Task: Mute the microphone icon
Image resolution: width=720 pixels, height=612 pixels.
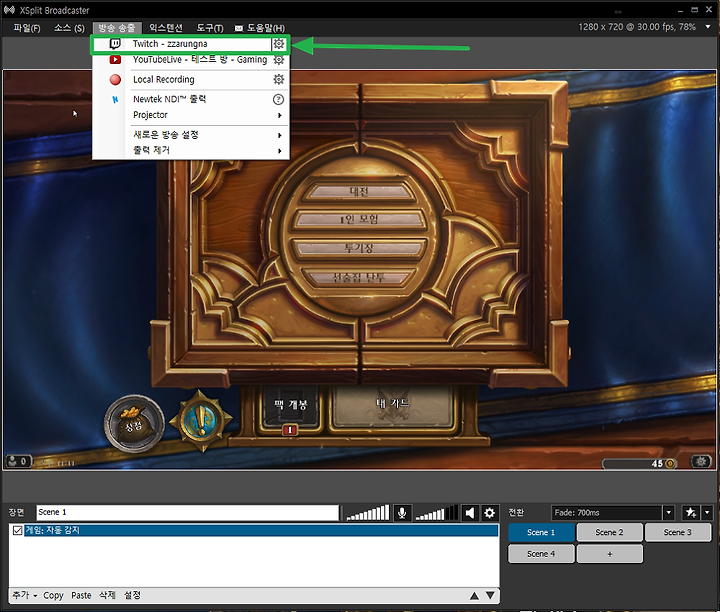Action: pyautogui.click(x=402, y=512)
